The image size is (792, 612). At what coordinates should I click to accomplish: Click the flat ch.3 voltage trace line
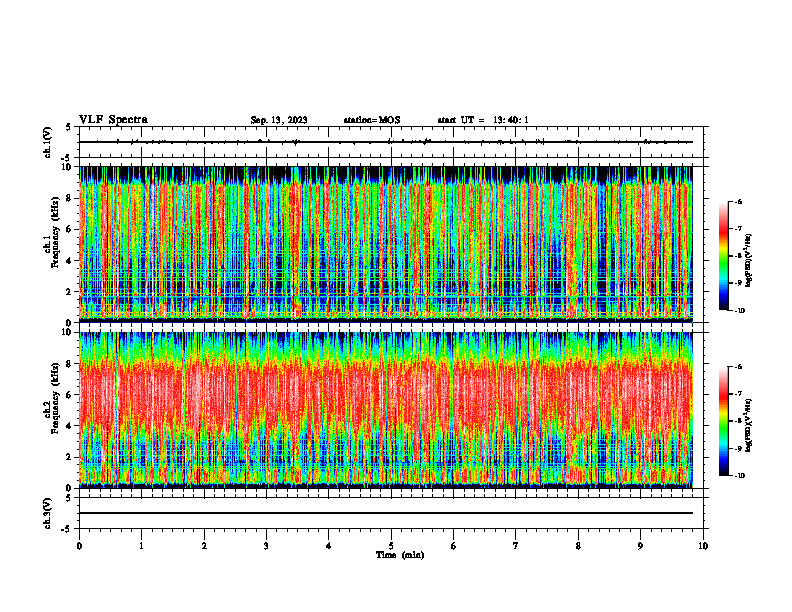click(386, 513)
